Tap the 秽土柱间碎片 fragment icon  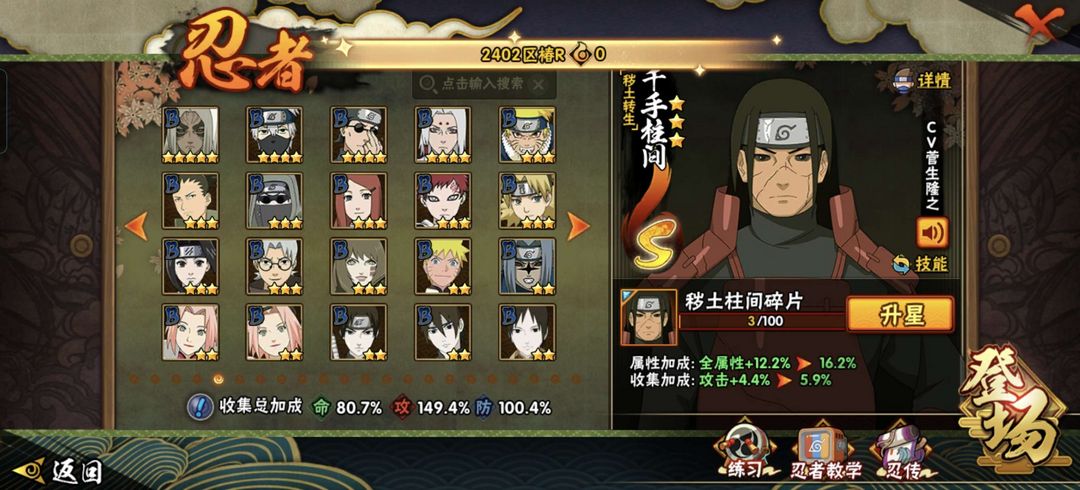[648, 318]
